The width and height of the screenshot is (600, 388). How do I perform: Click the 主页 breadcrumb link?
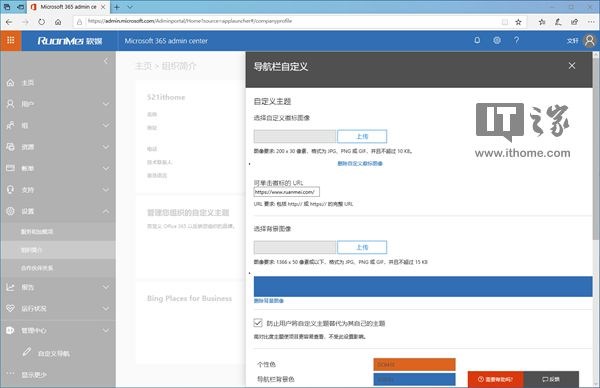coord(143,66)
